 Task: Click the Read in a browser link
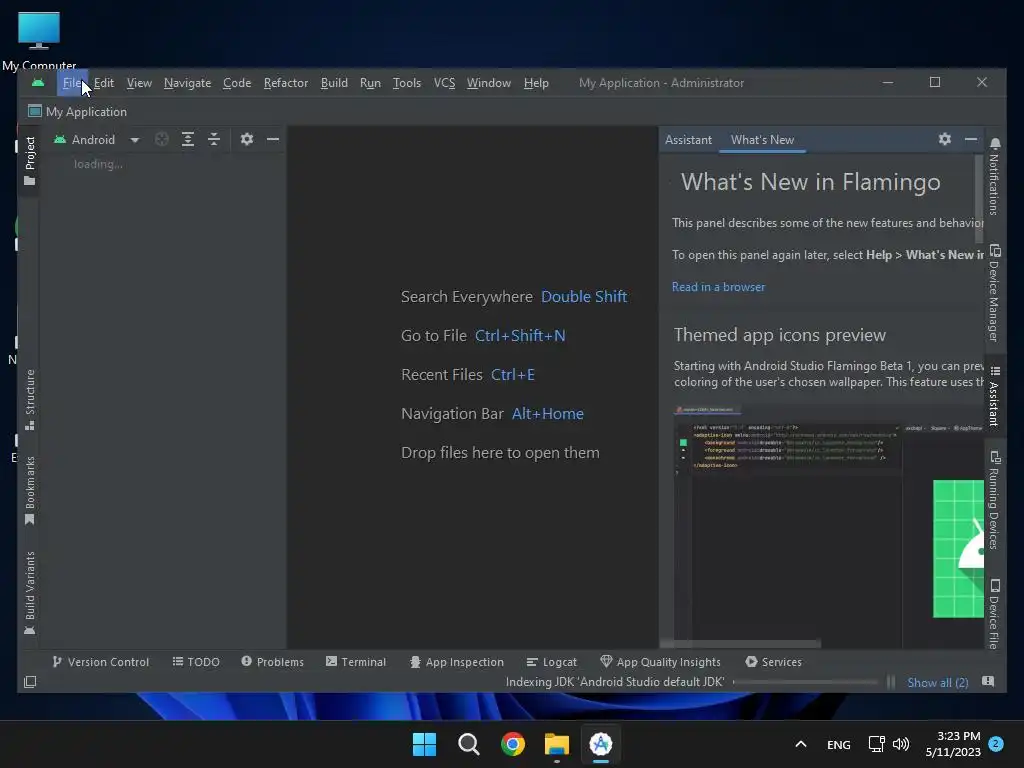tap(718, 287)
